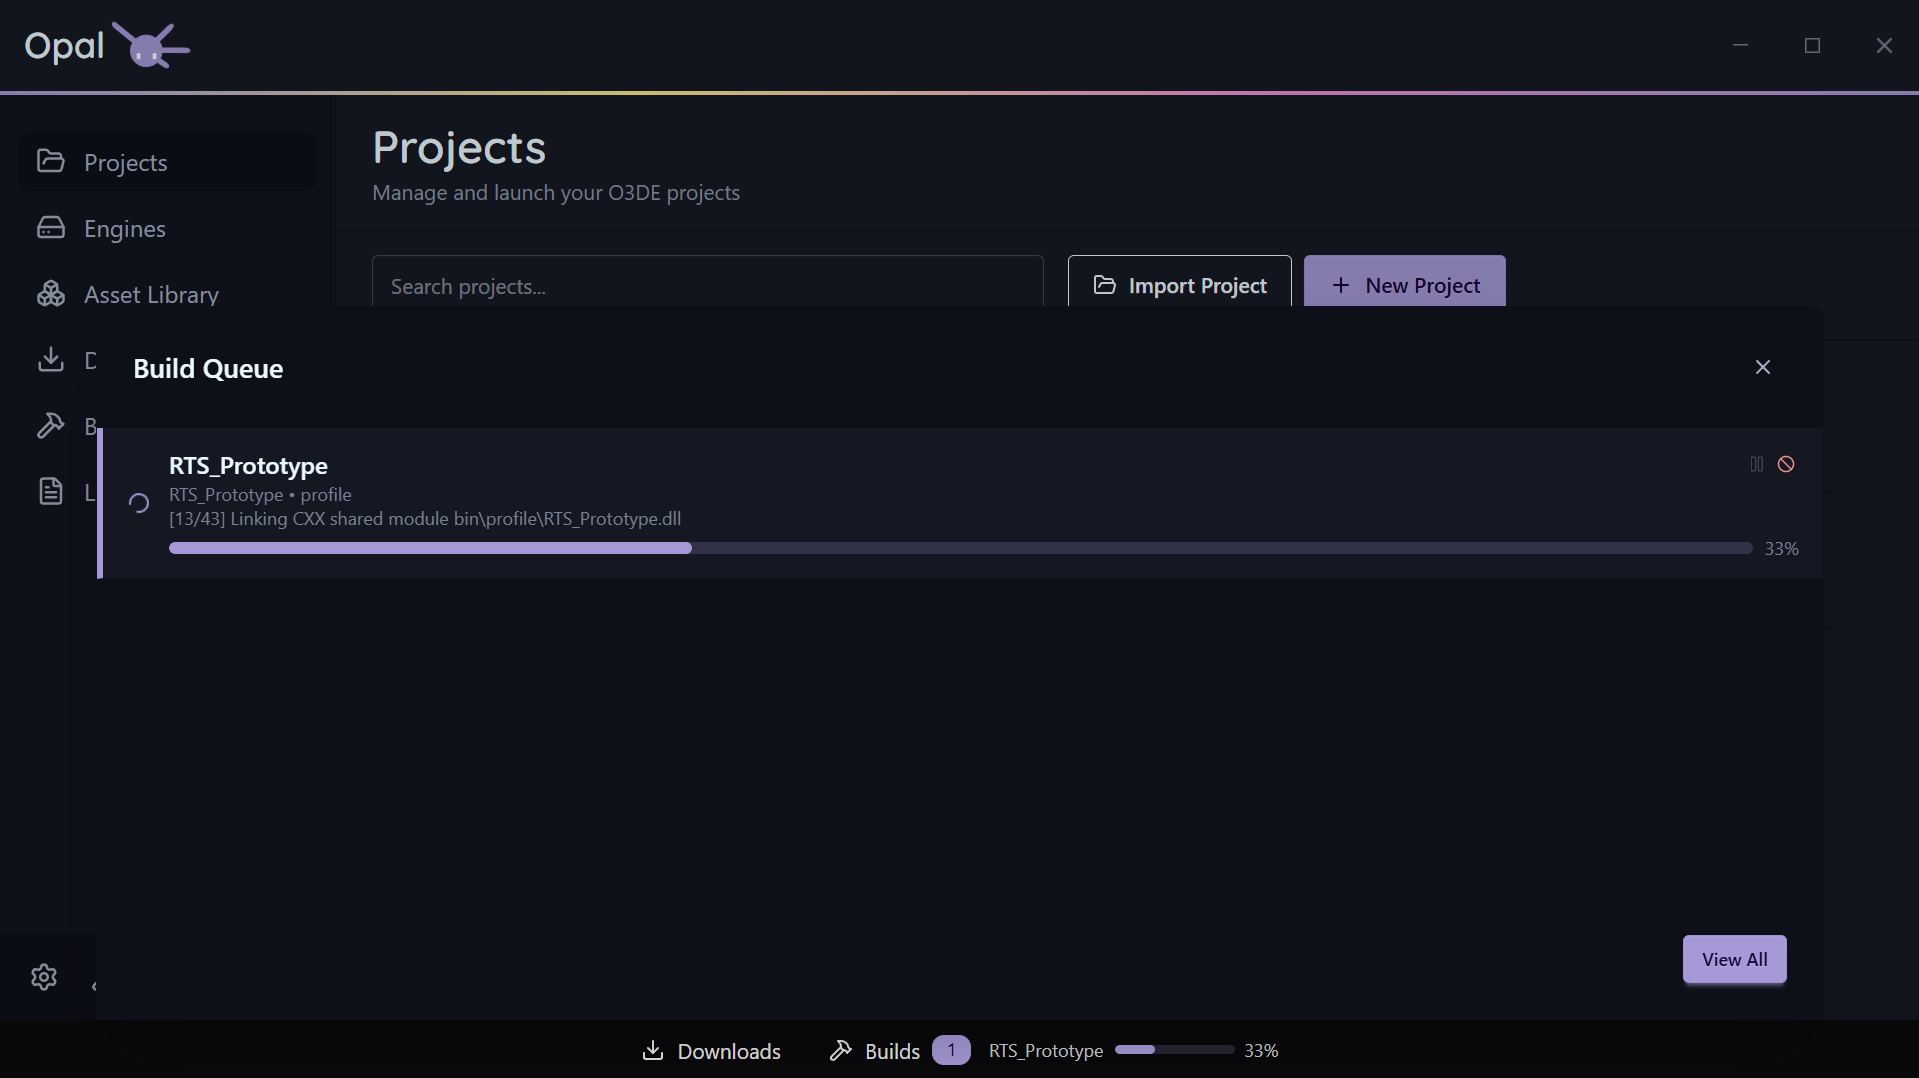Open the Asset Library sidebar section
Screen dimensions: 1919x1078
pyautogui.click(x=167, y=294)
